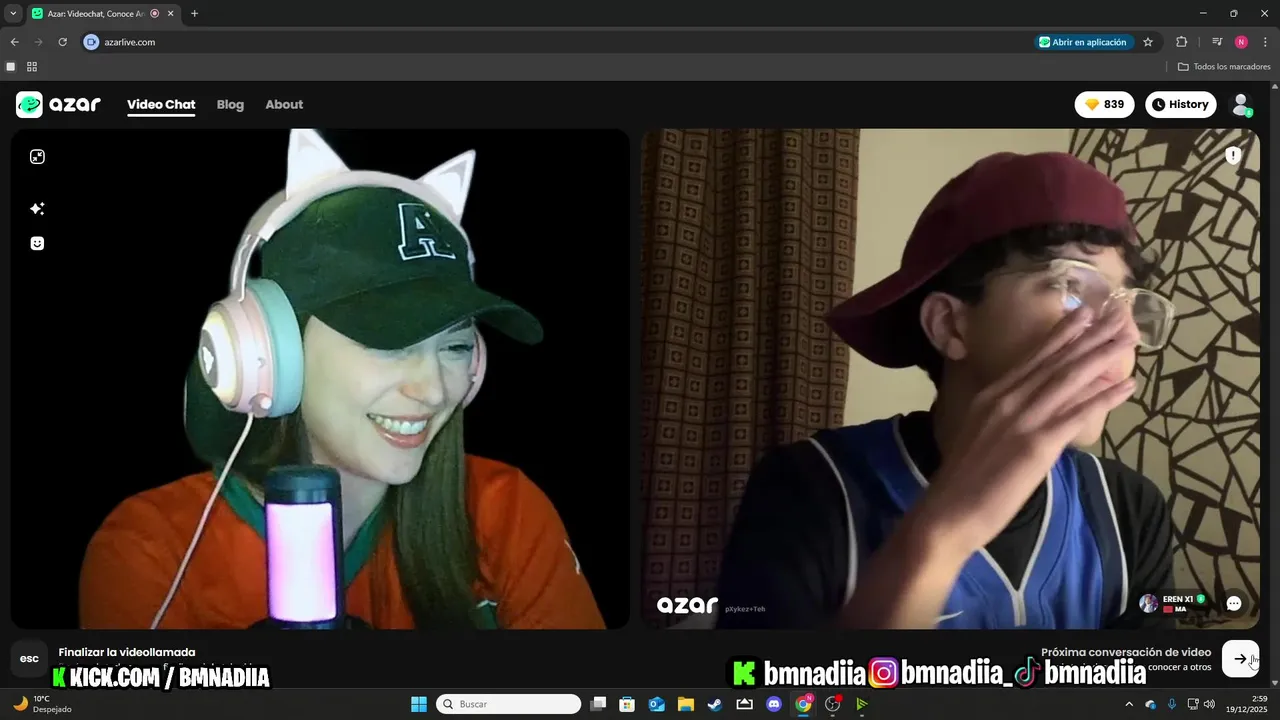The image size is (1280, 720).
Task: Open Outlook from taskbar
Action: coord(656,704)
